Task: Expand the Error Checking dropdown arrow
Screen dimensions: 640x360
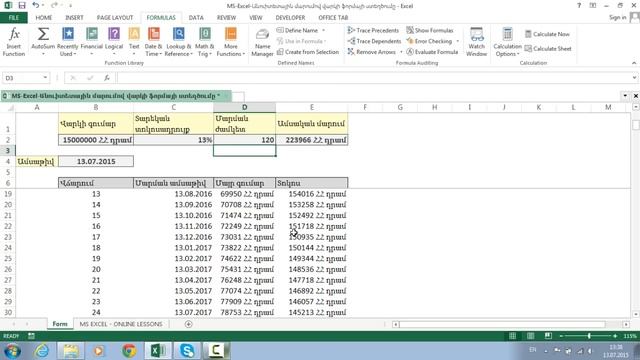Action: (458, 41)
